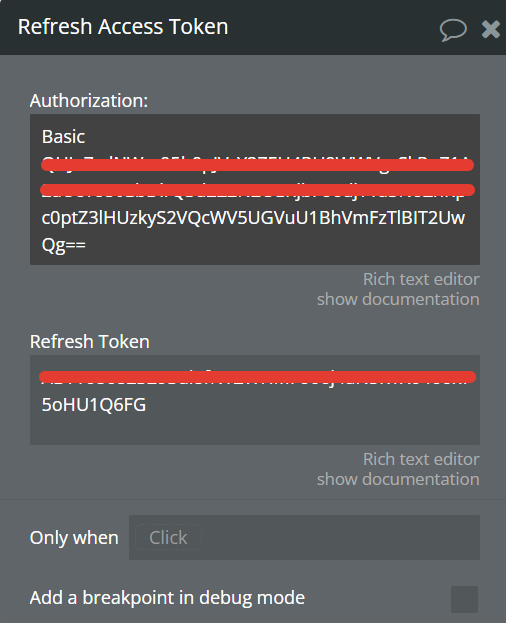Open the comment speech bubble icon
The image size is (506, 623).
coord(453,29)
